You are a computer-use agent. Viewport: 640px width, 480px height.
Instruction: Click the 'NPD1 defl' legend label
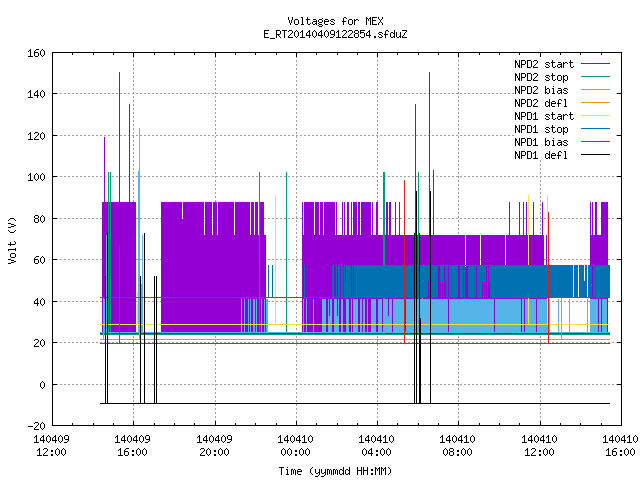pos(541,156)
